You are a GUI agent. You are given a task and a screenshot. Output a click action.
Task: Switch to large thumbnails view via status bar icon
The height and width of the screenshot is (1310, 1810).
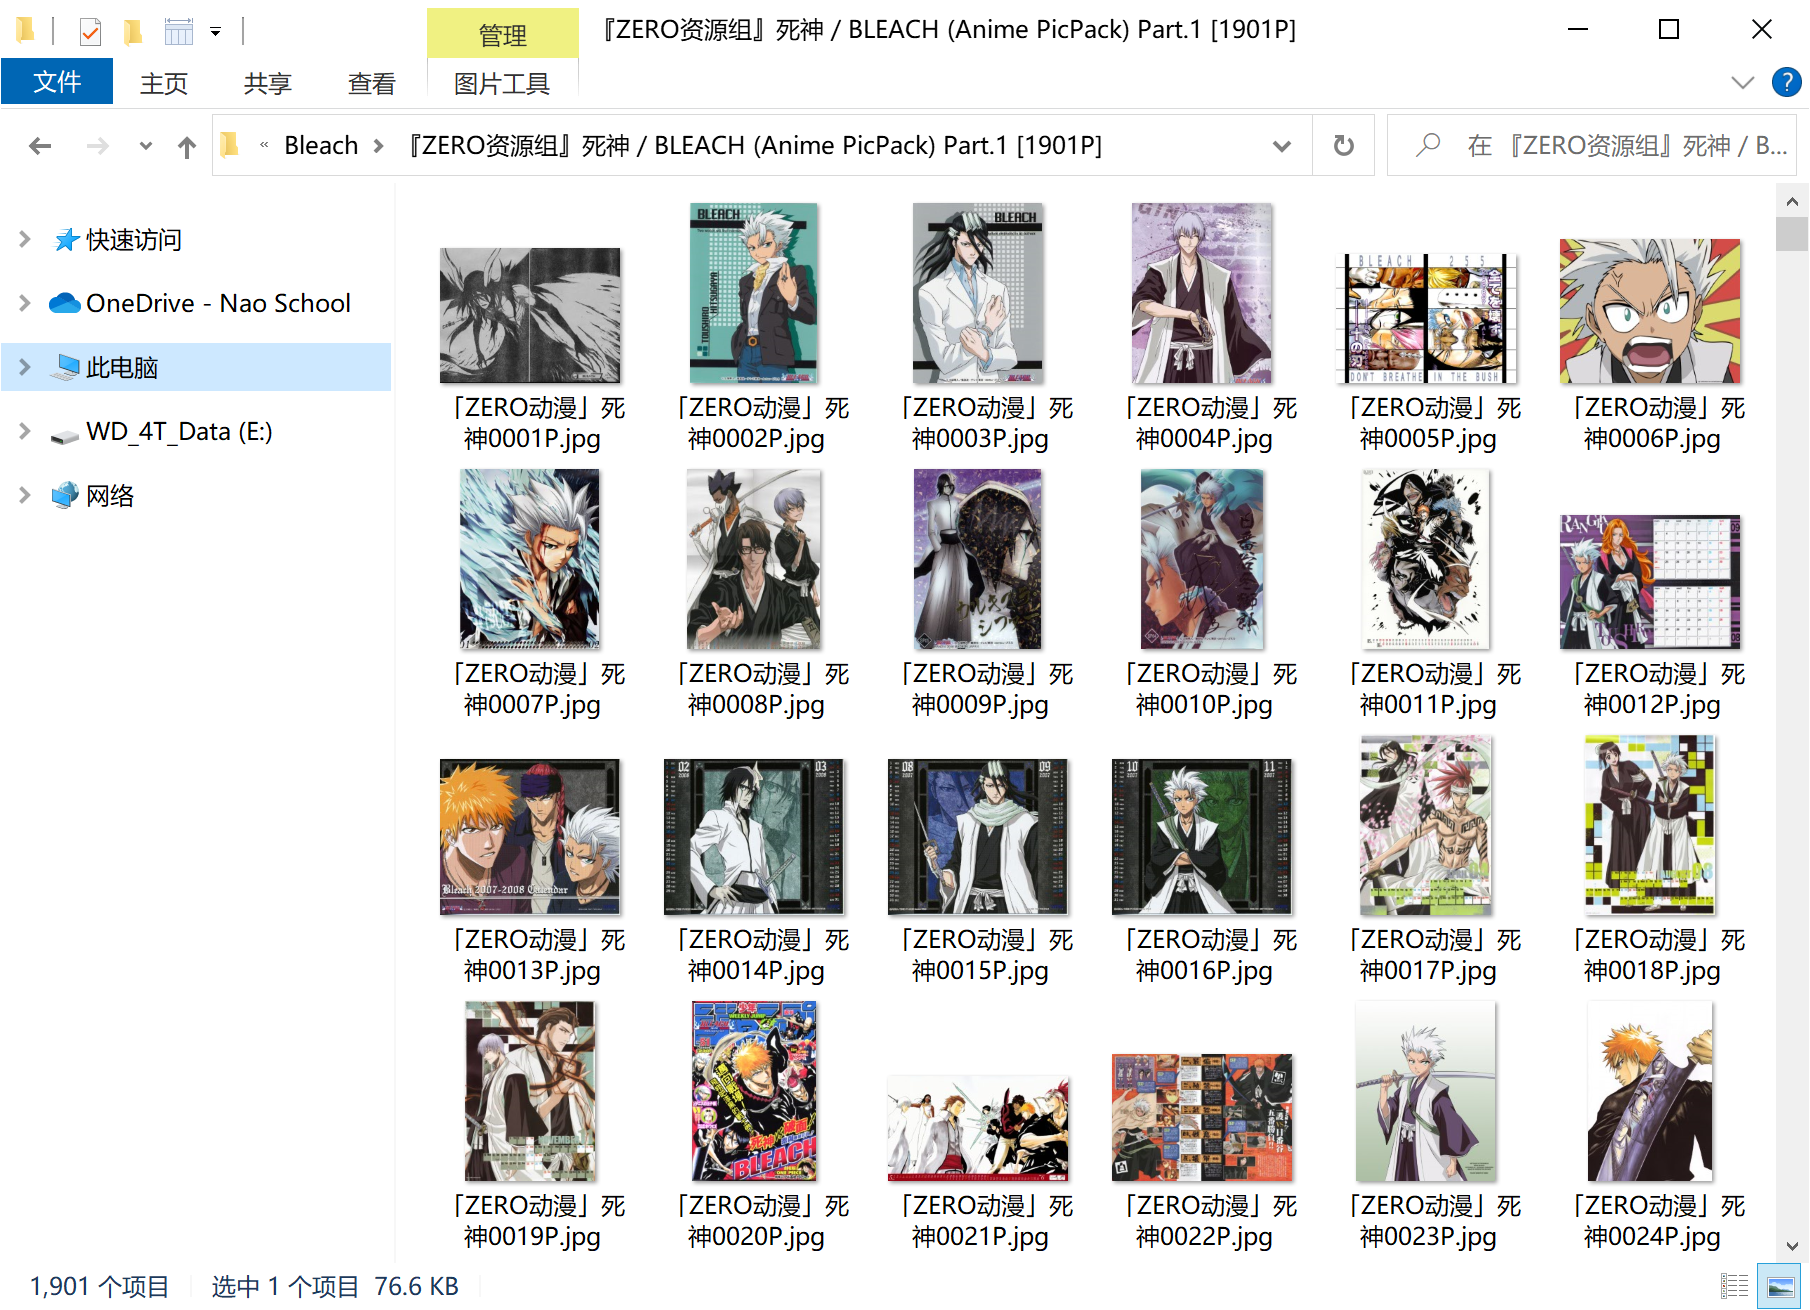pos(1781,1287)
